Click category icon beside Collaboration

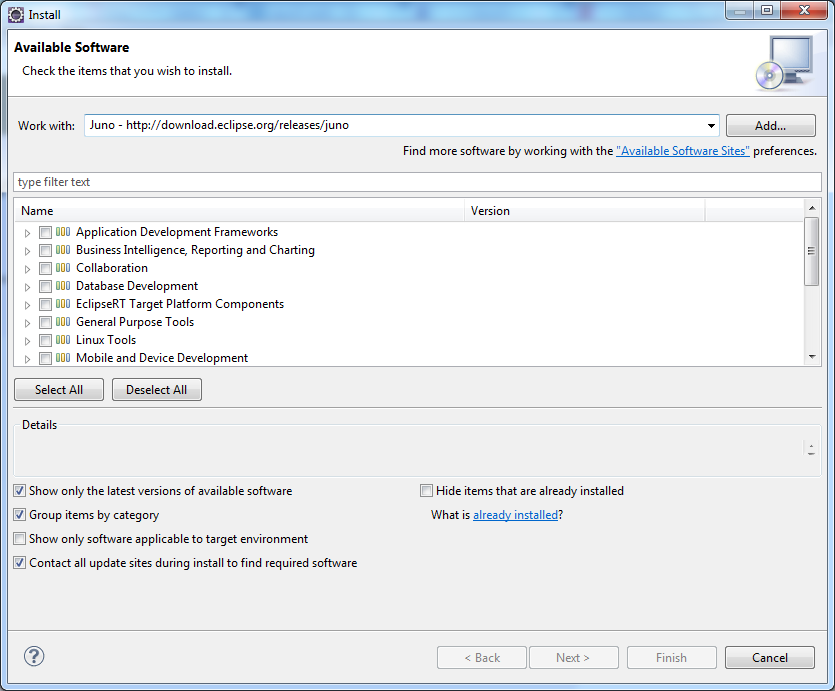coord(63,268)
